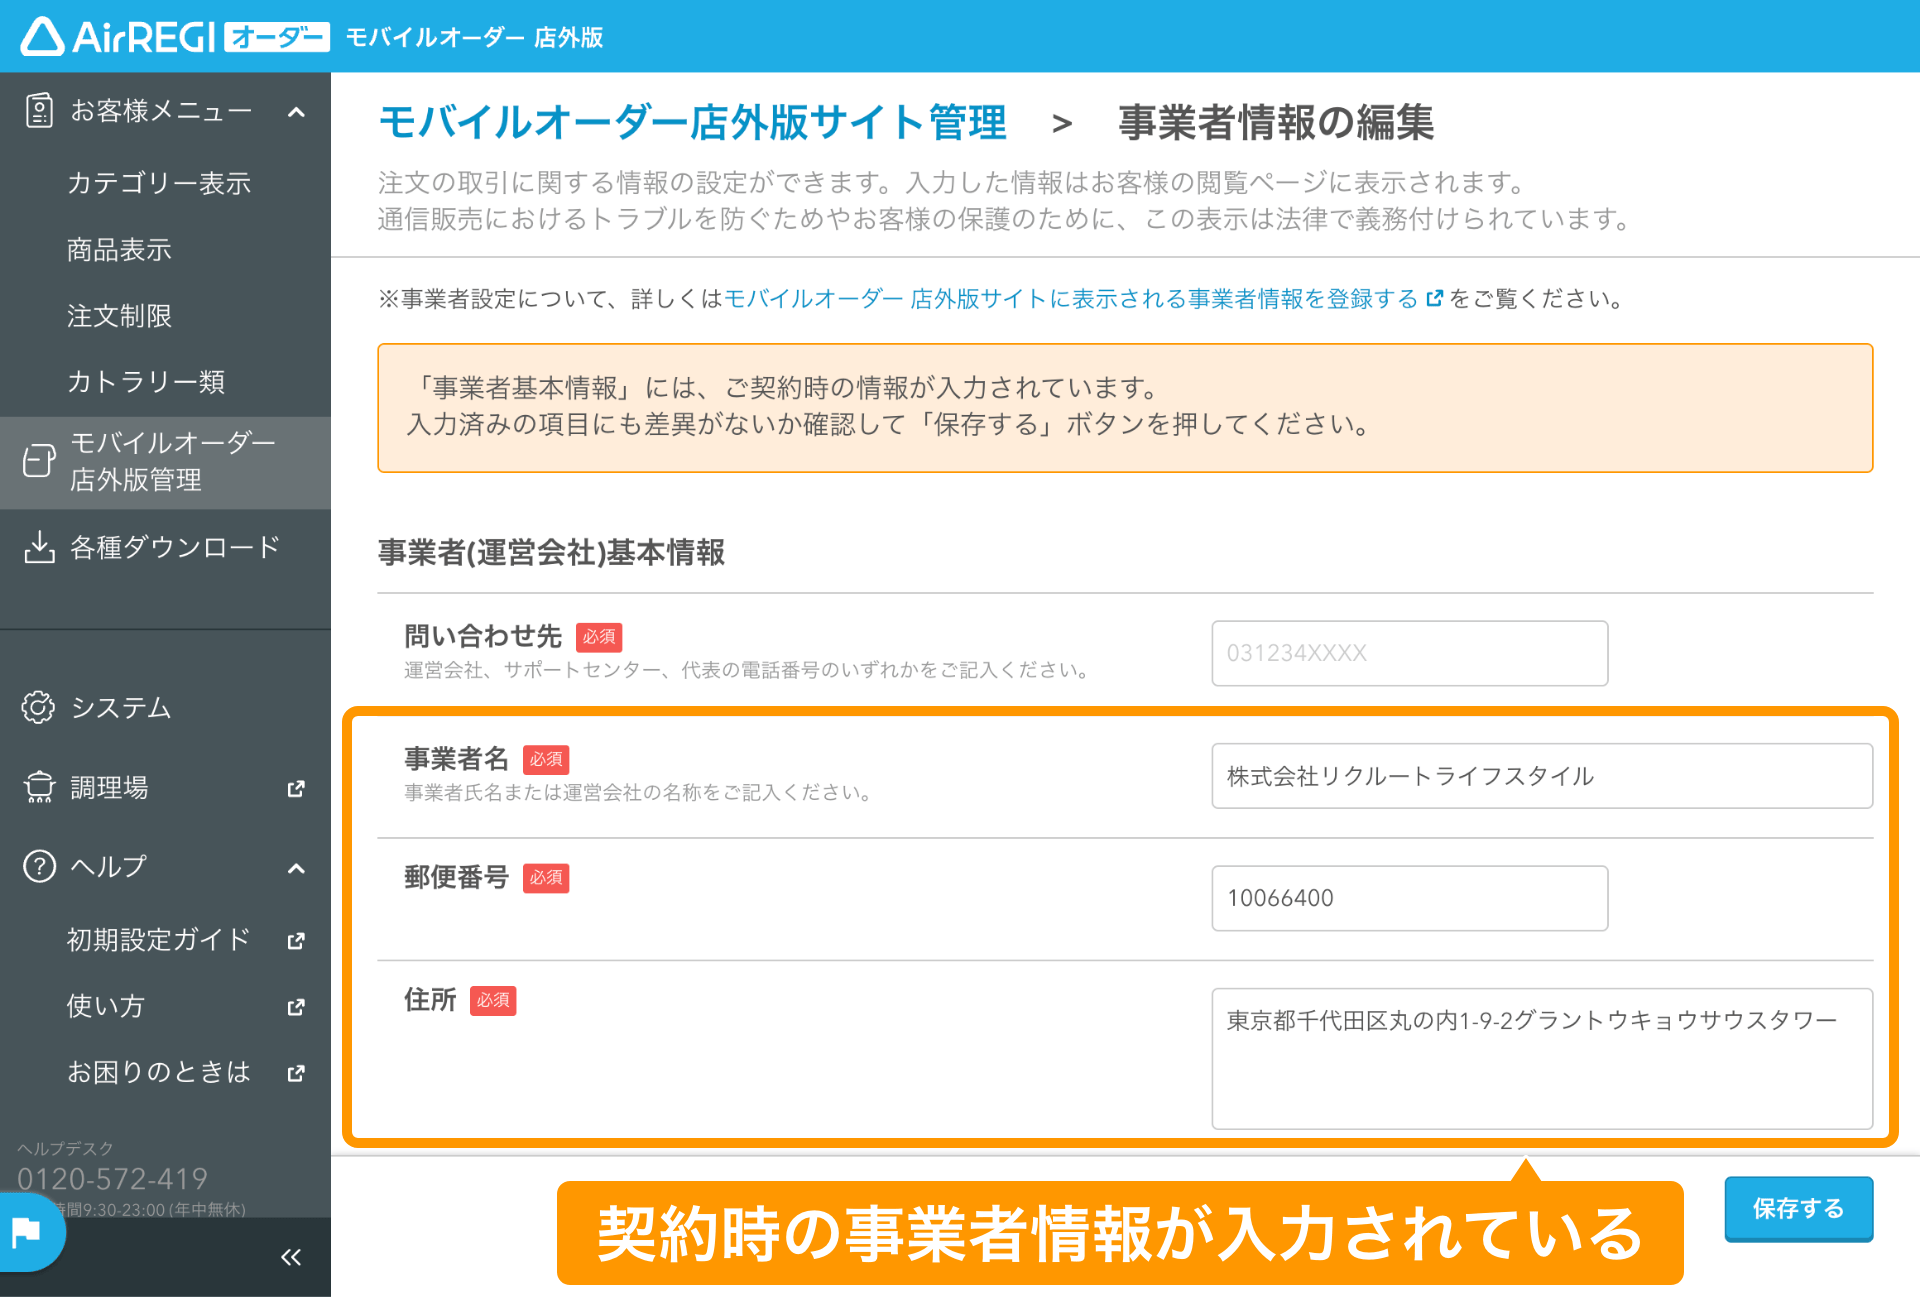Click the 保存する button
The width and height of the screenshot is (1920, 1297).
coord(1798,1208)
